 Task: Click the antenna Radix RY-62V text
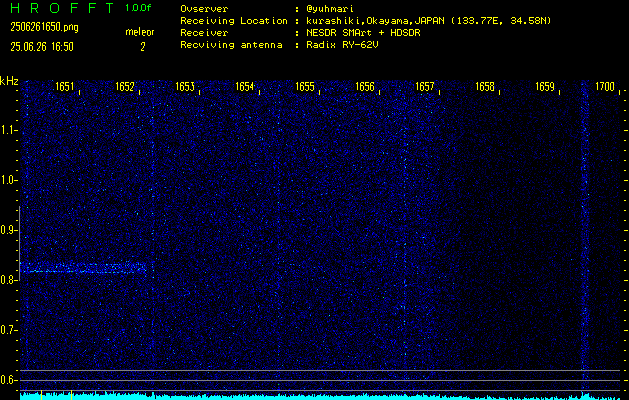tap(342, 45)
